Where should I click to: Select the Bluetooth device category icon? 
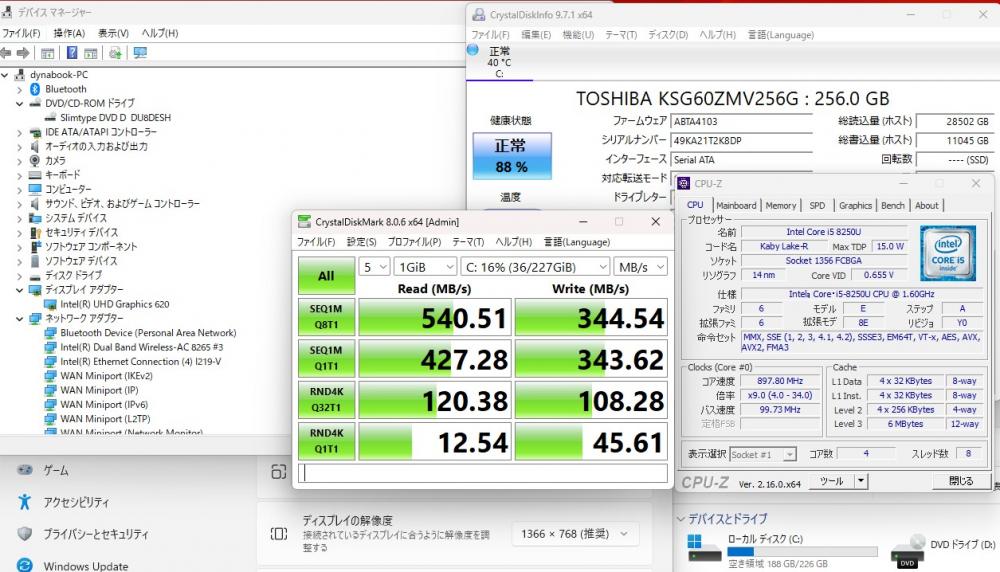coord(35,89)
